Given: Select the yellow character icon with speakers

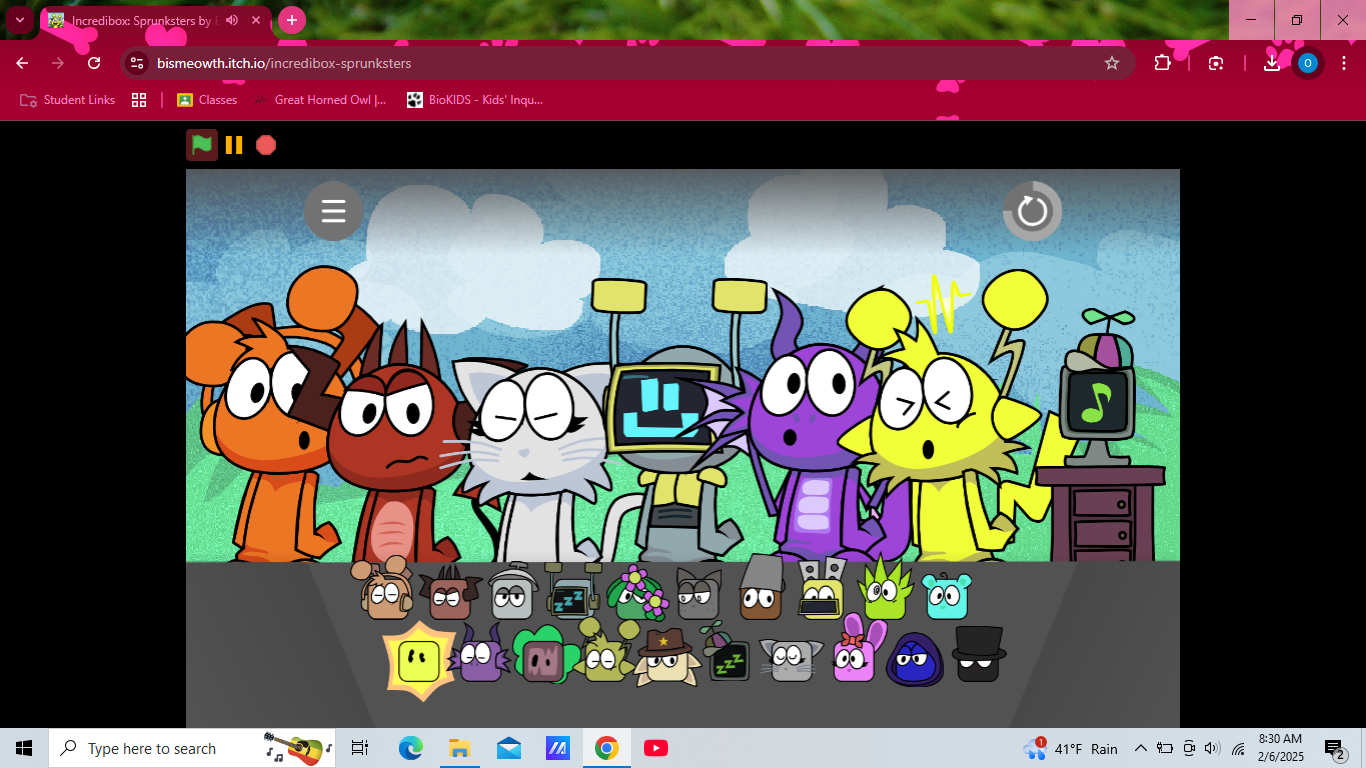Looking at the screenshot, I should pyautogui.click(x=822, y=591).
